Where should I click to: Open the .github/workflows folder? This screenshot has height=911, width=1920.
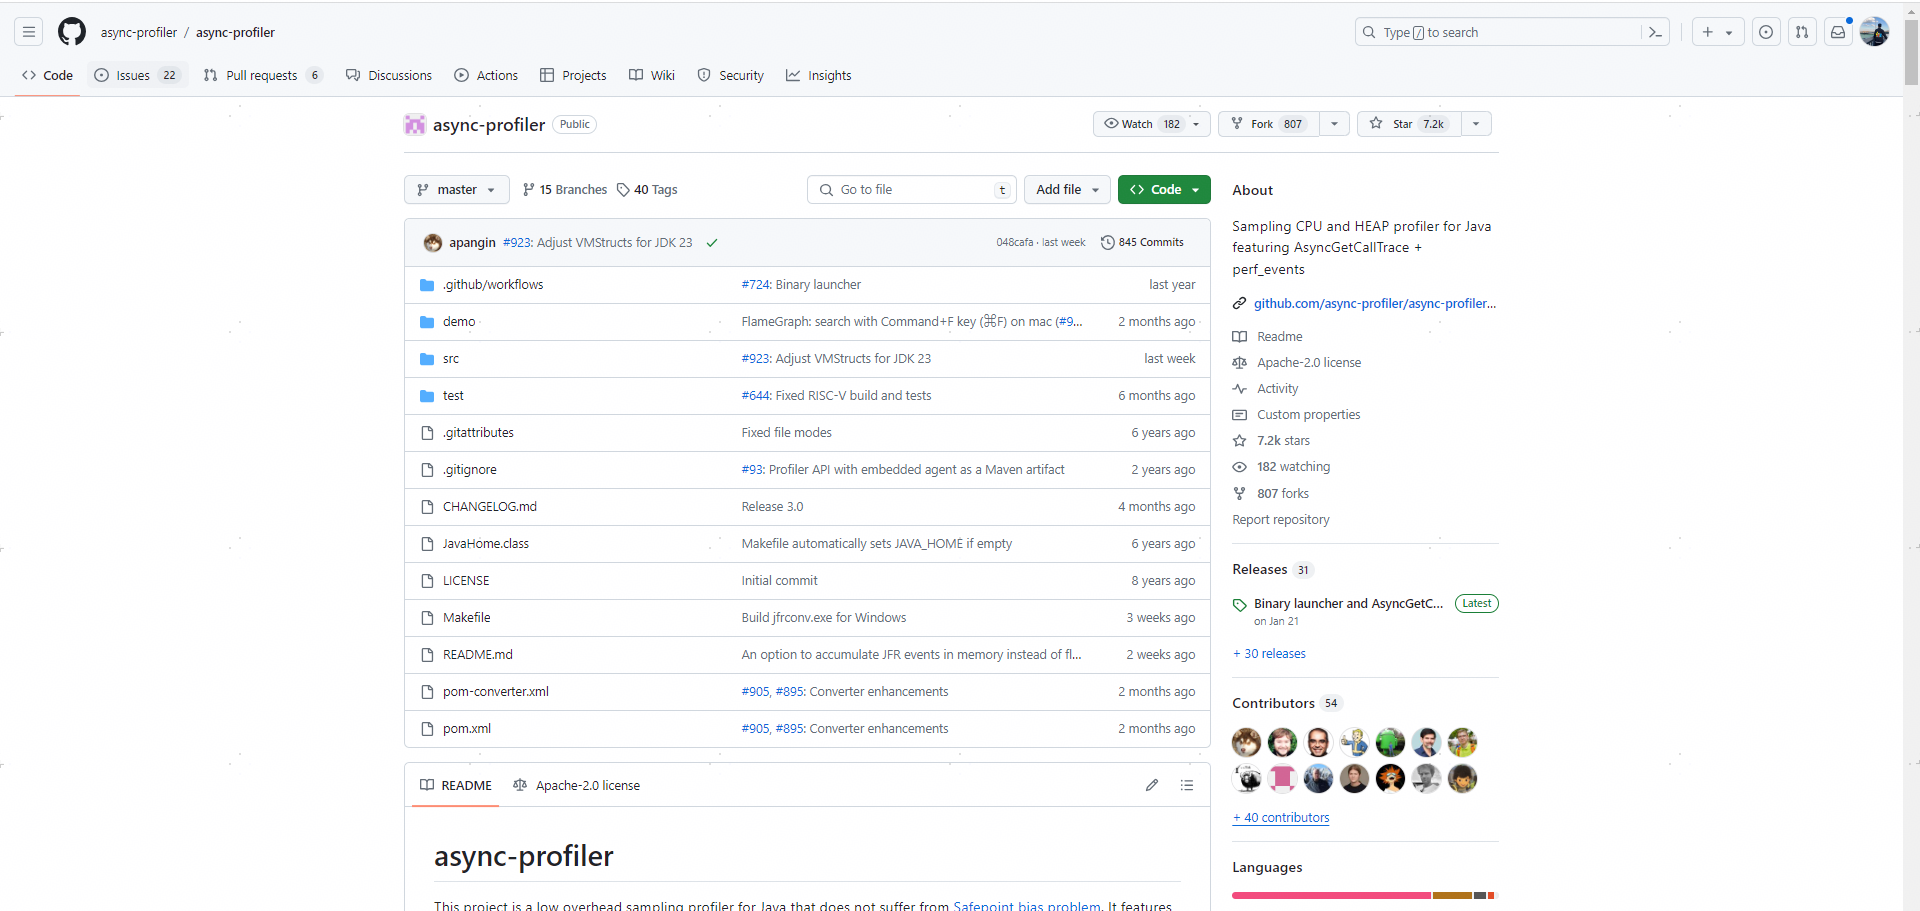coord(493,285)
